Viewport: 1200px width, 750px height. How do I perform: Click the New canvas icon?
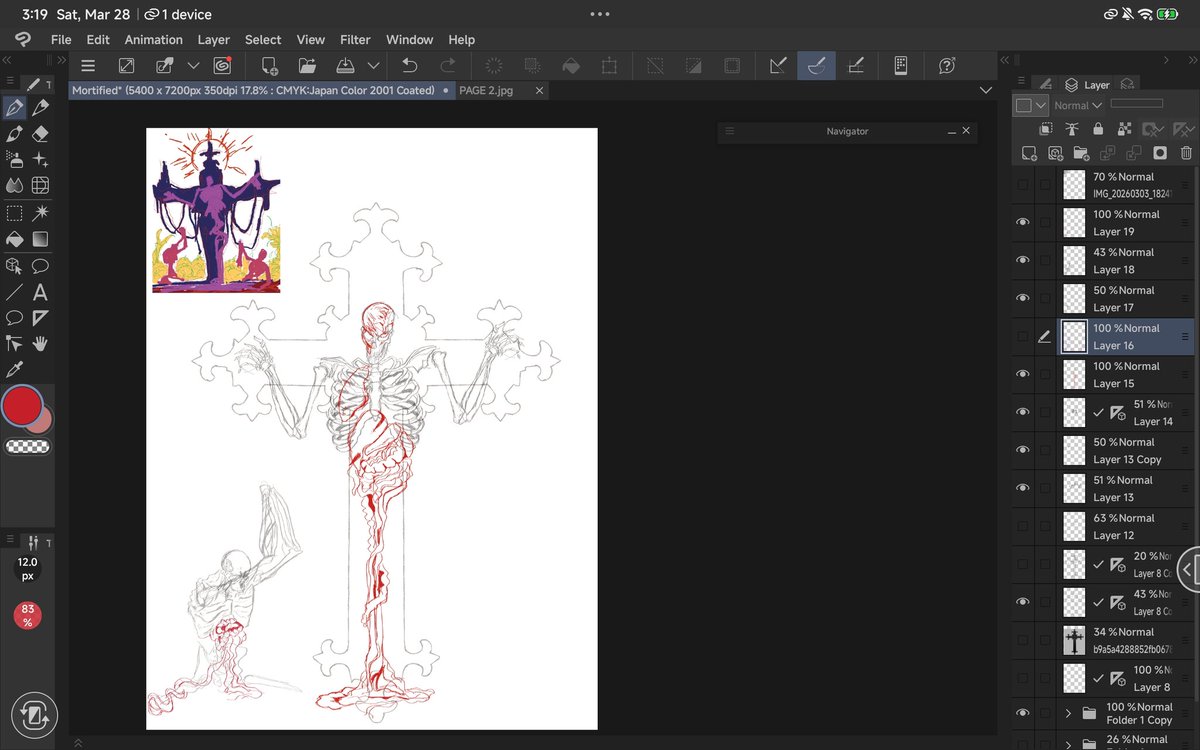tap(269, 66)
